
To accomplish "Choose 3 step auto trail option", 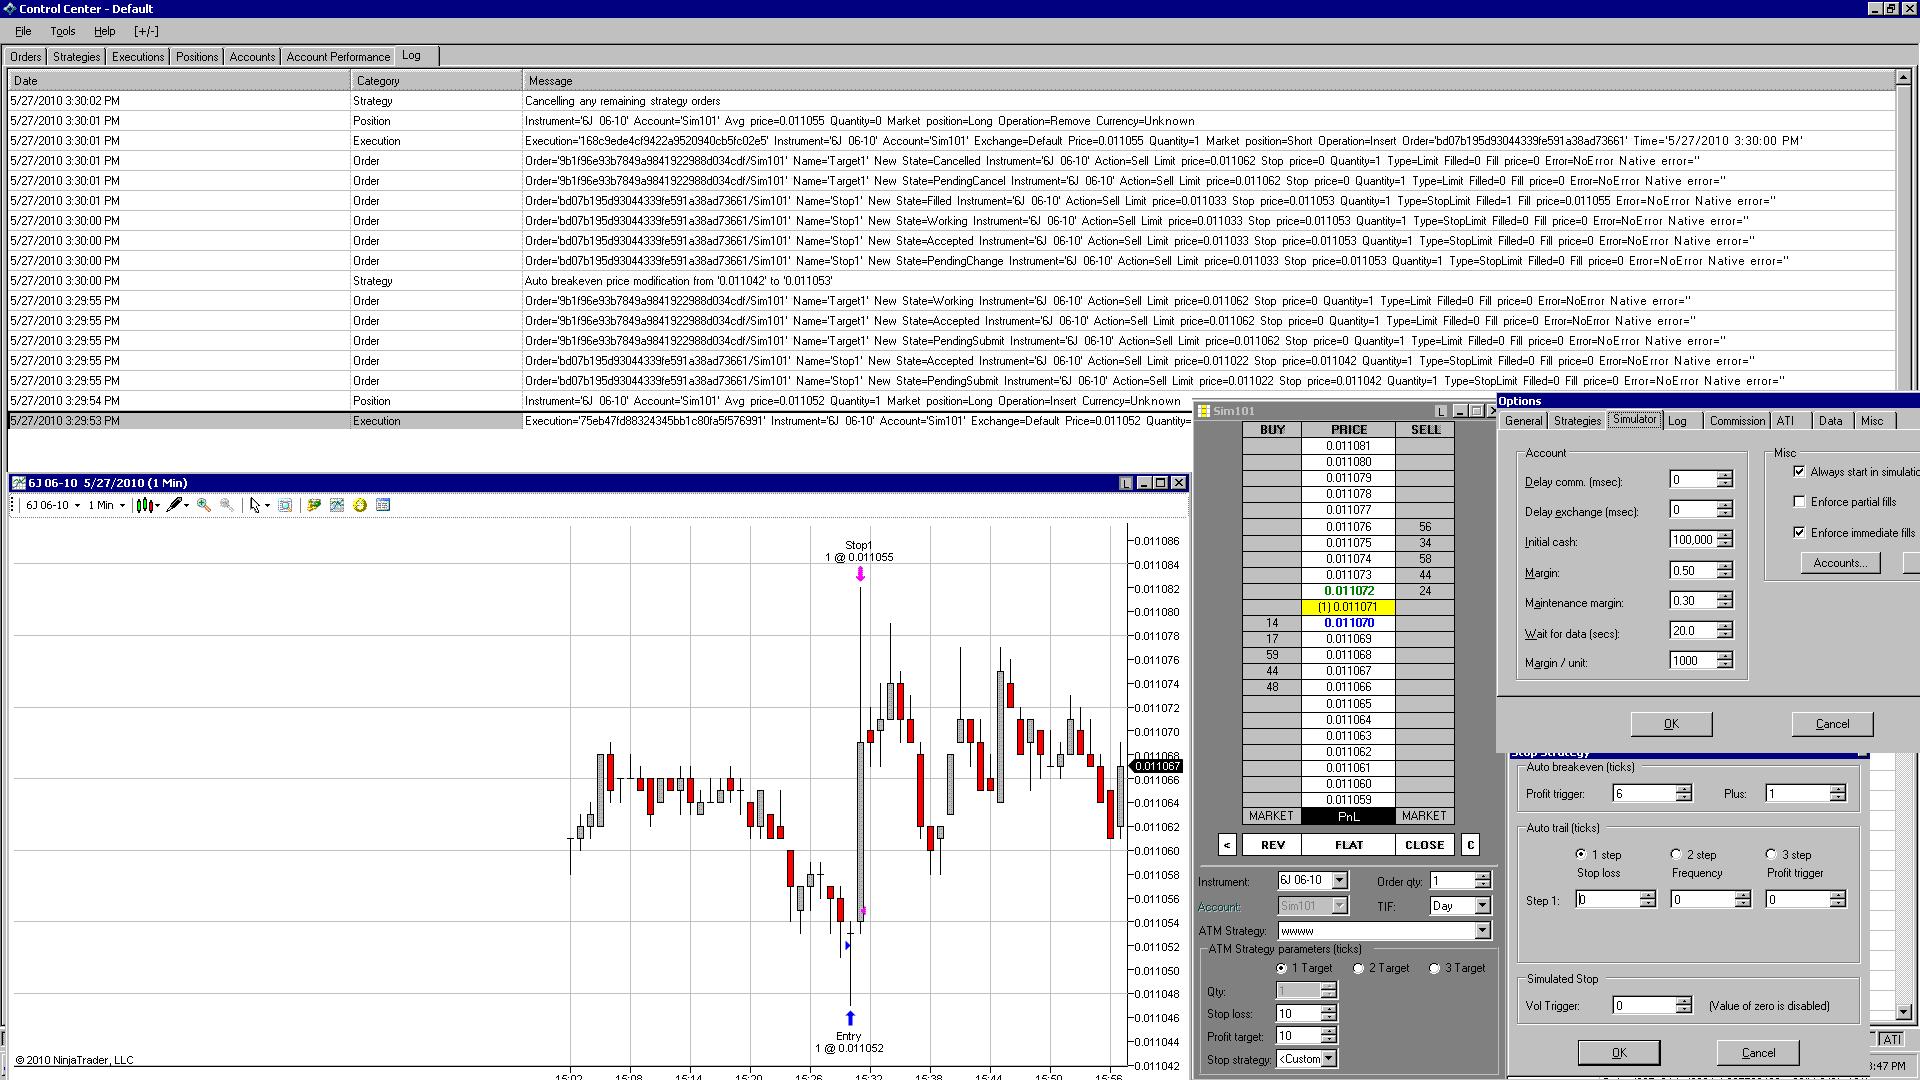I will [x=1771, y=854].
